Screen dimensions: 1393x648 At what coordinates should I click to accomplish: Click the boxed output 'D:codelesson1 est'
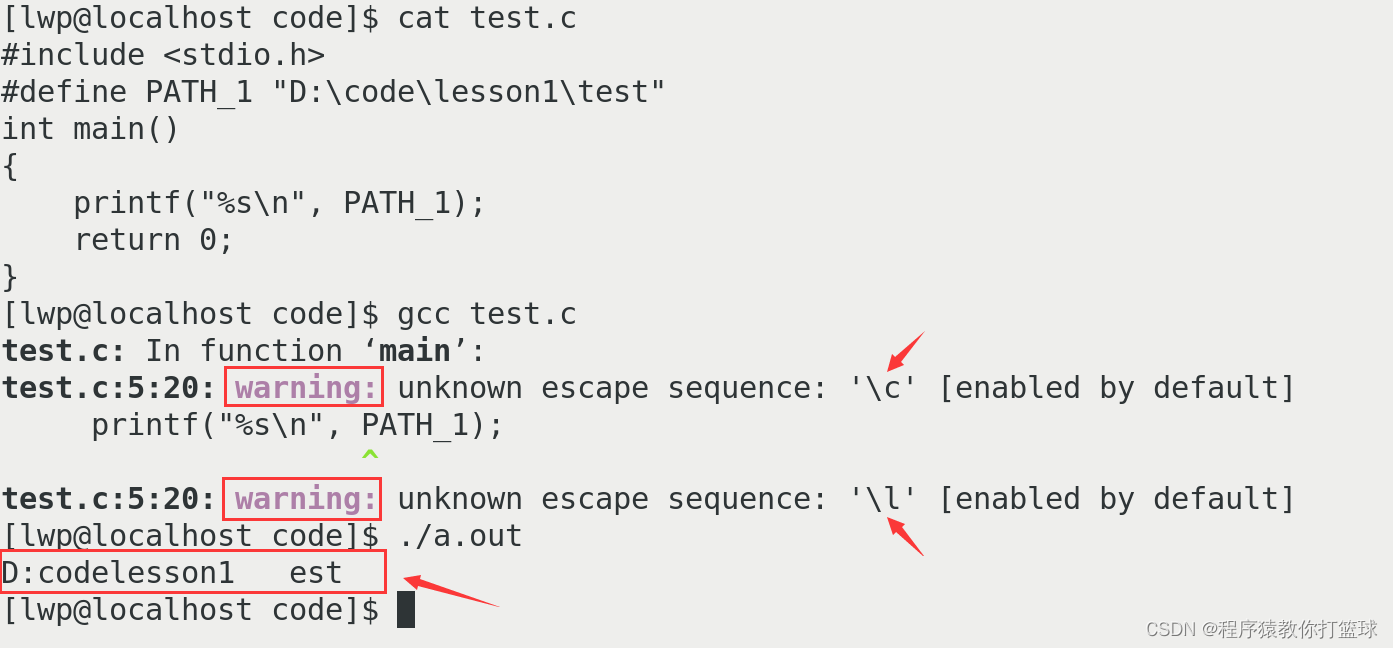192,572
